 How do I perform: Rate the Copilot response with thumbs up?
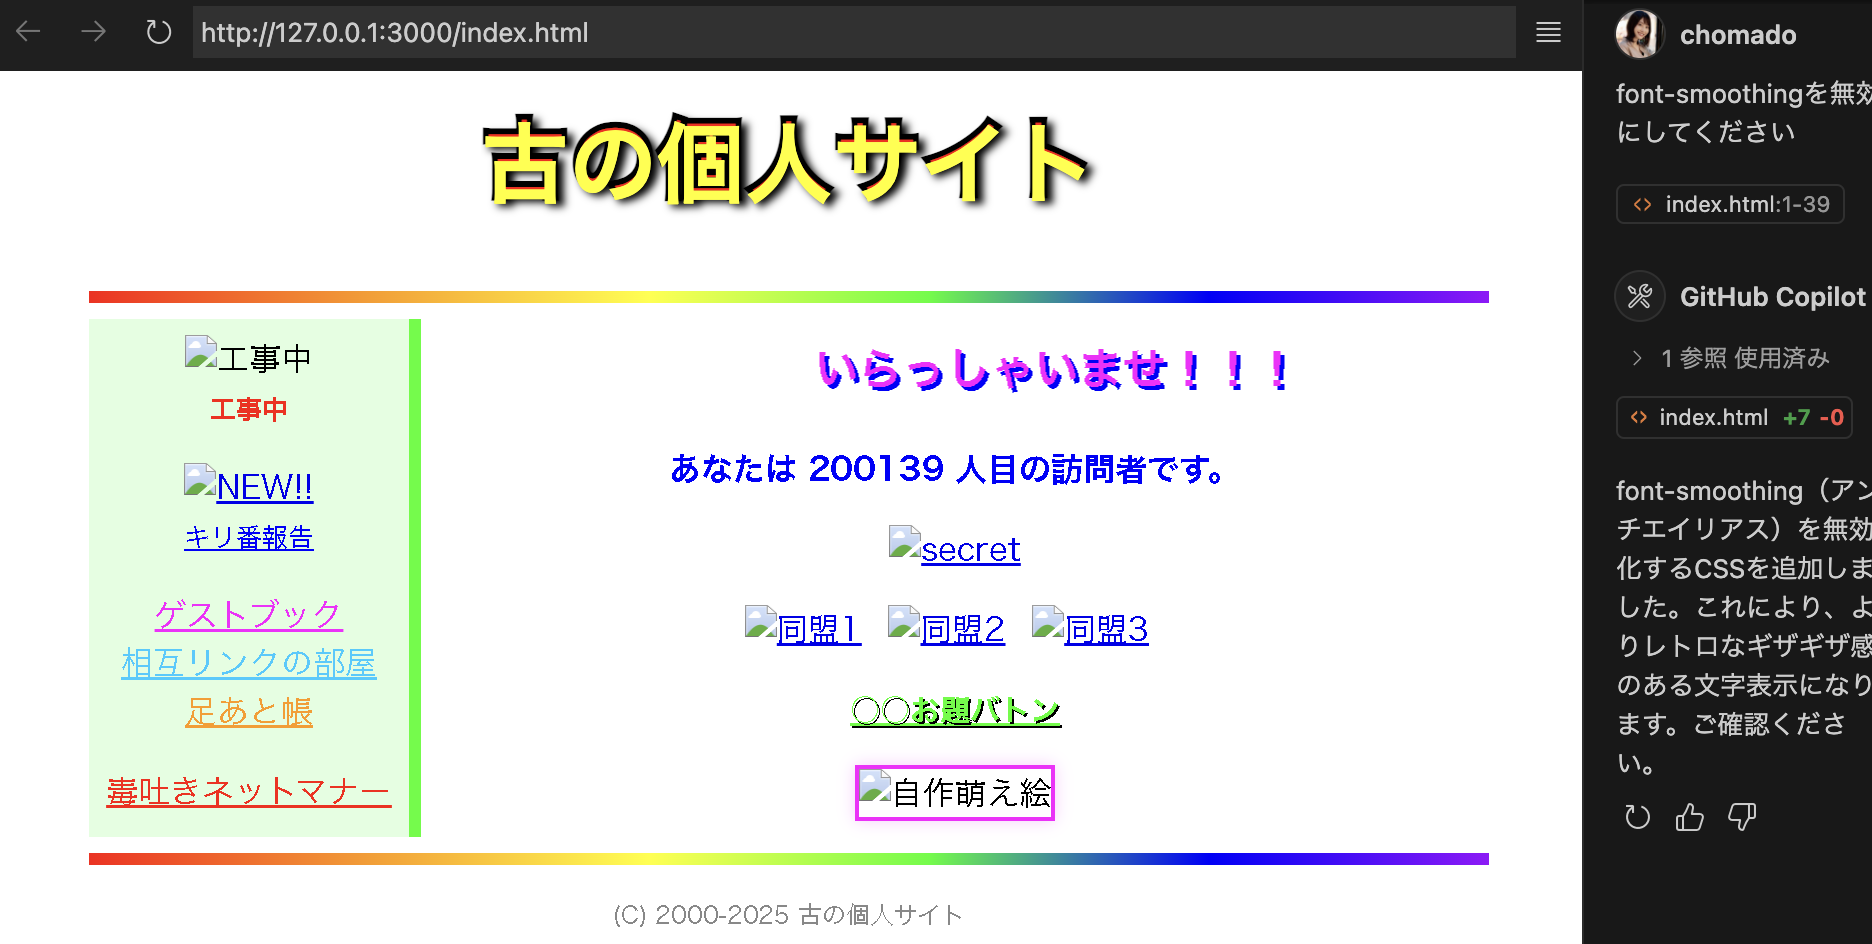point(1689,817)
